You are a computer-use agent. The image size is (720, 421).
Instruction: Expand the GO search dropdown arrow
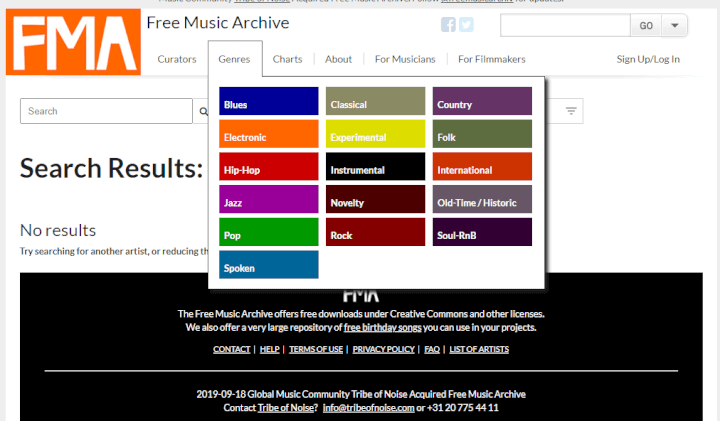pos(675,25)
